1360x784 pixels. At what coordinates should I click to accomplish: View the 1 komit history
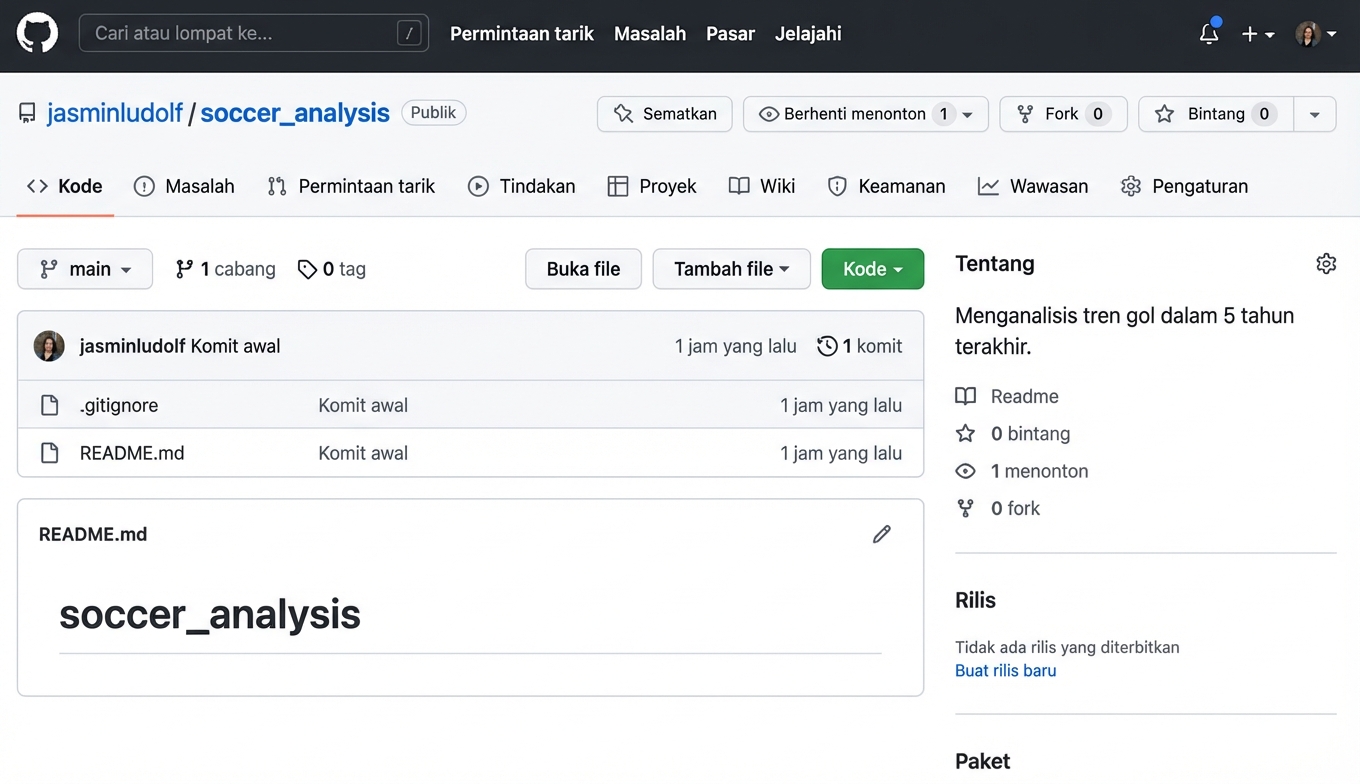tap(860, 346)
